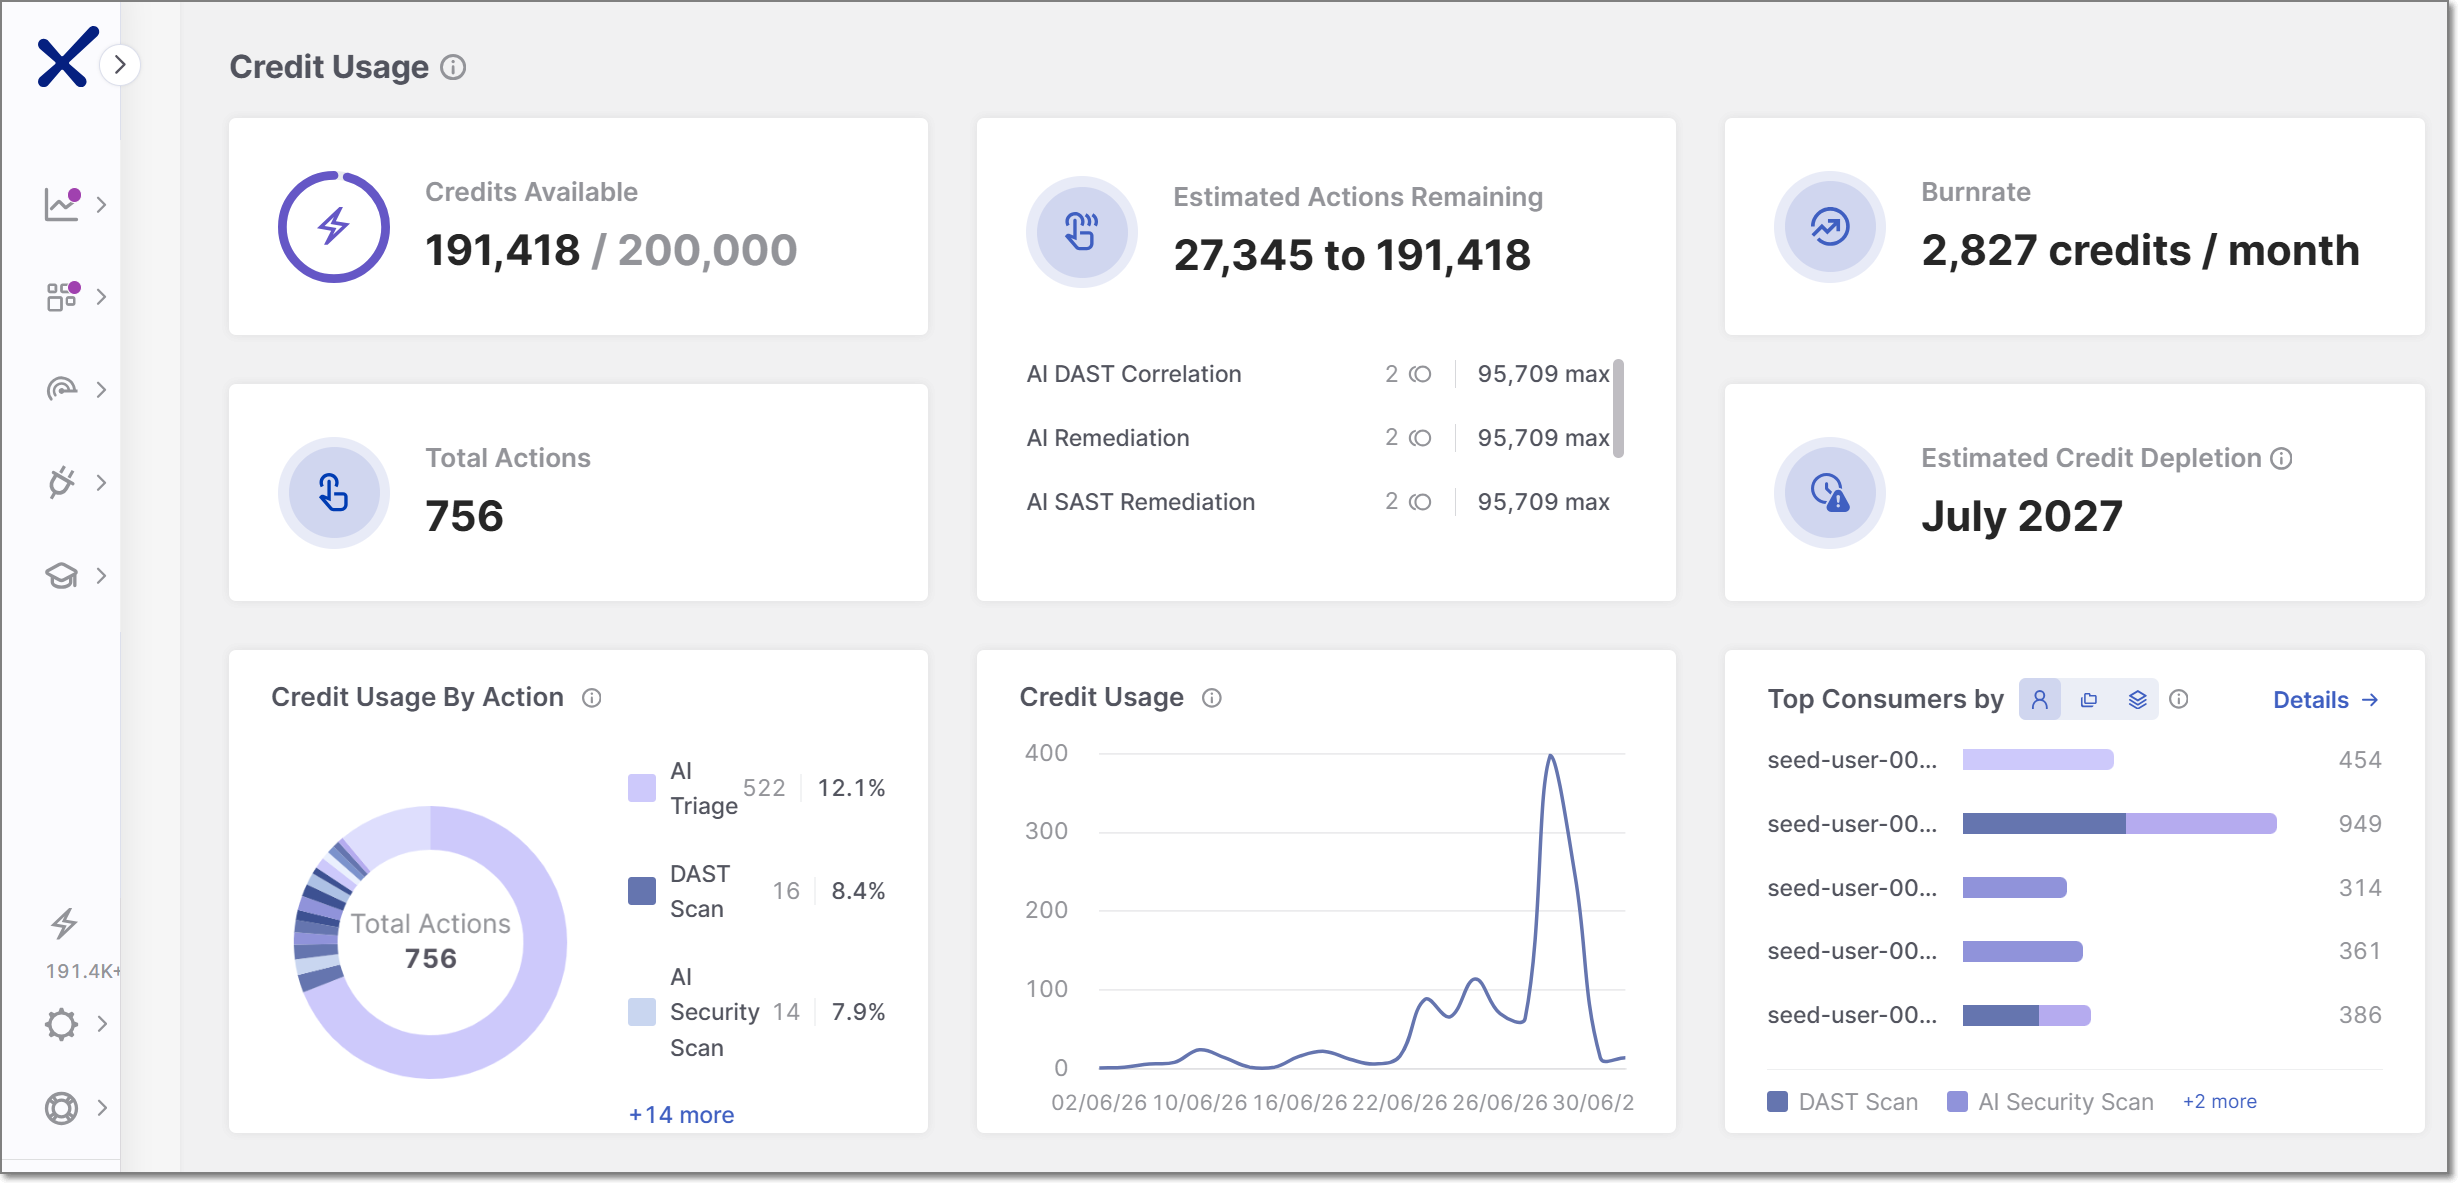Expand the analytics submenu chevron
This screenshot has height=1183, width=2458.
102,204
